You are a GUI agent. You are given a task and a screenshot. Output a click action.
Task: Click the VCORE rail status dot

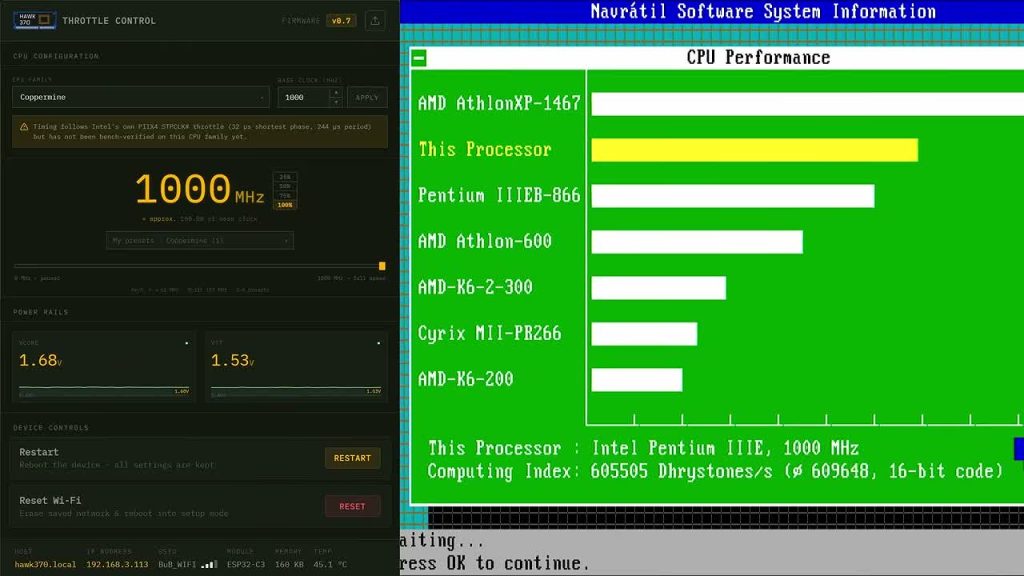[187, 343]
